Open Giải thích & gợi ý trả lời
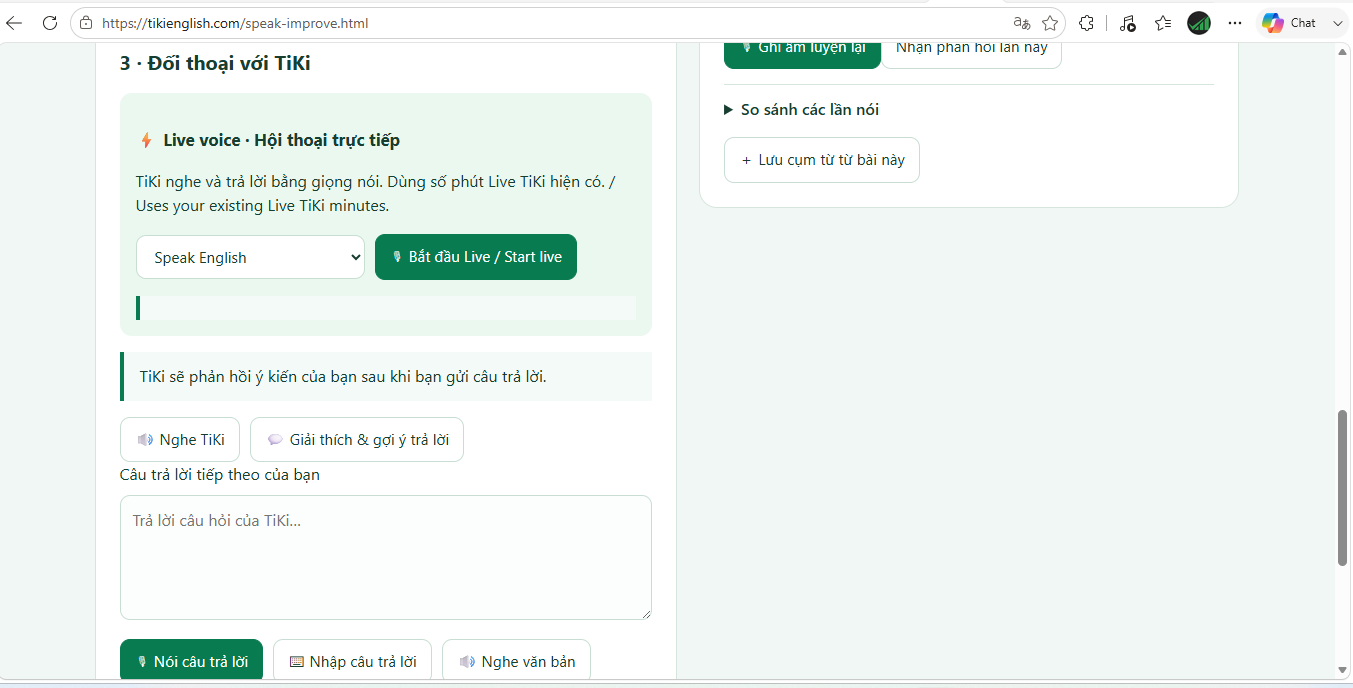 click(x=357, y=439)
